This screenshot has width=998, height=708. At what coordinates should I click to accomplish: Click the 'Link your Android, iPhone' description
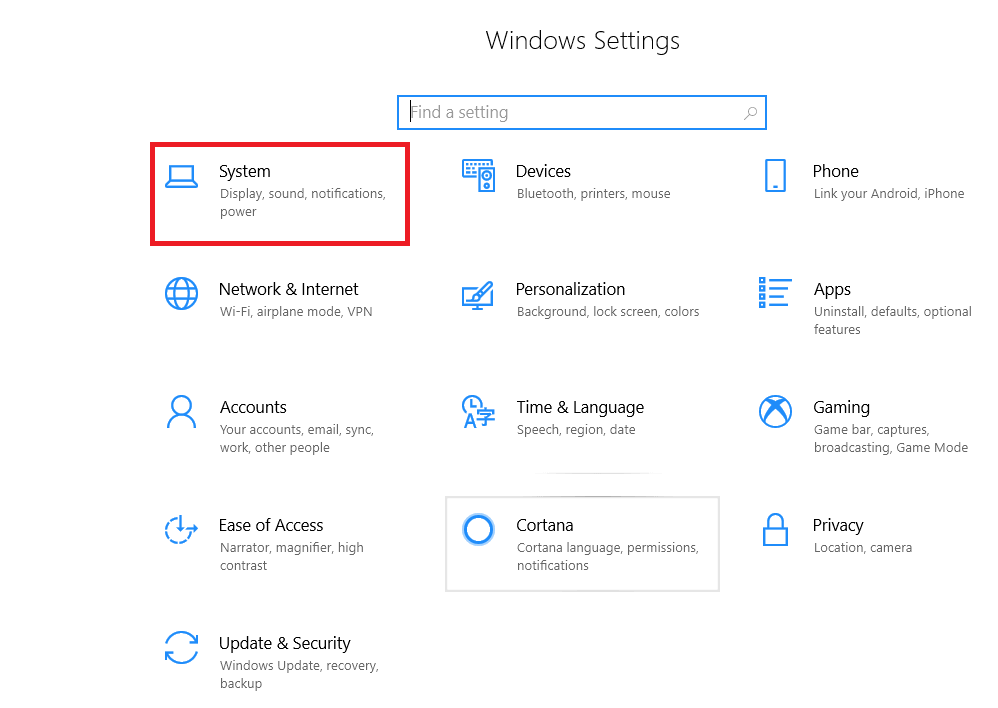[888, 194]
